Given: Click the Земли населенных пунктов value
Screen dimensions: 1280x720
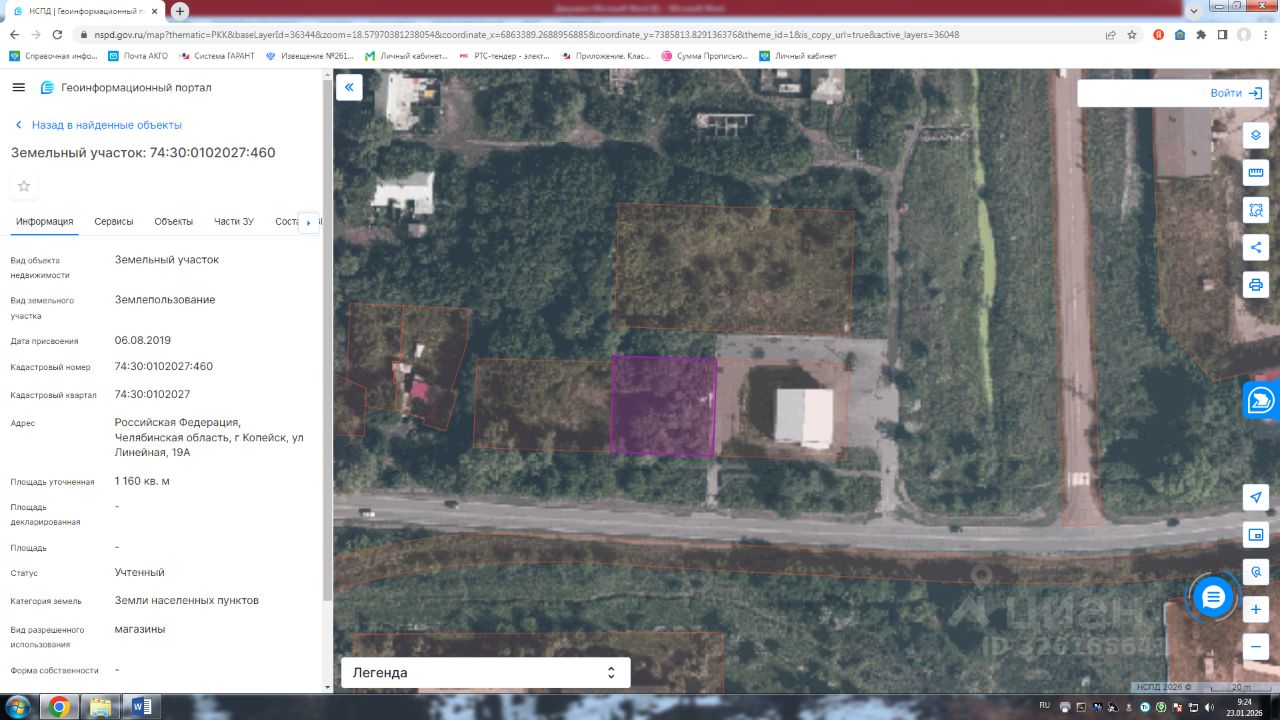Looking at the screenshot, I should click(x=187, y=601).
